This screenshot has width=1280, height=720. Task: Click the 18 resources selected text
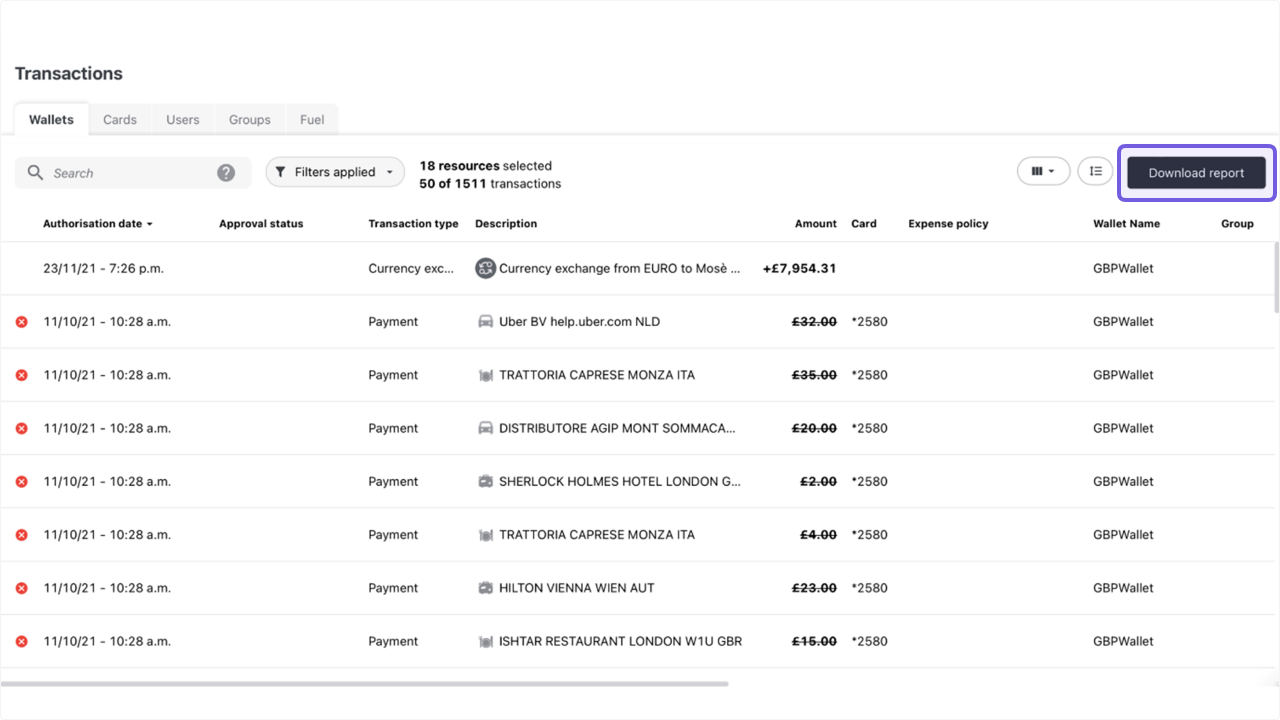[x=486, y=166]
